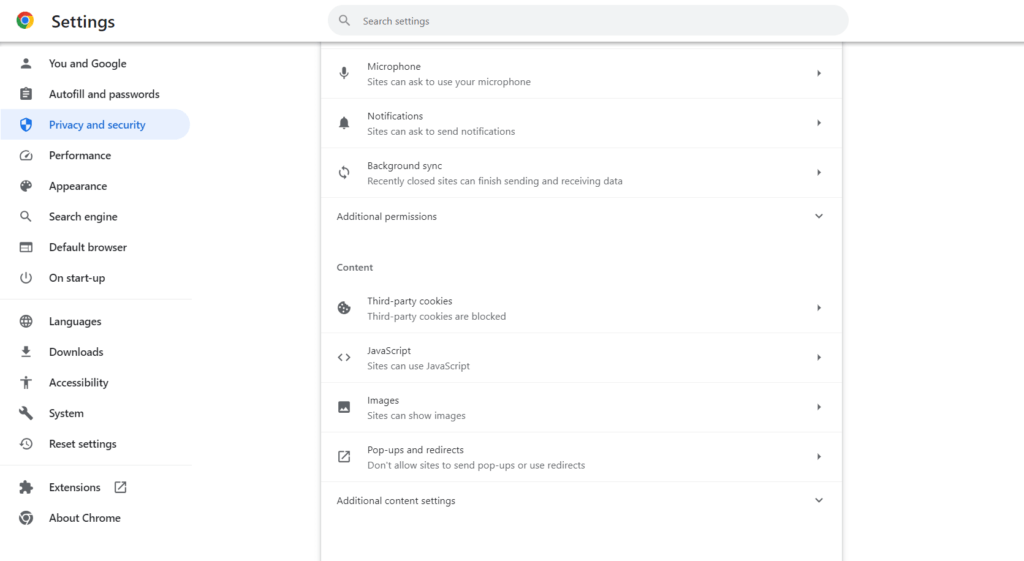Screen dimensions: 1024x561
Task: Click the Notifications bell icon
Action: (x=344, y=123)
